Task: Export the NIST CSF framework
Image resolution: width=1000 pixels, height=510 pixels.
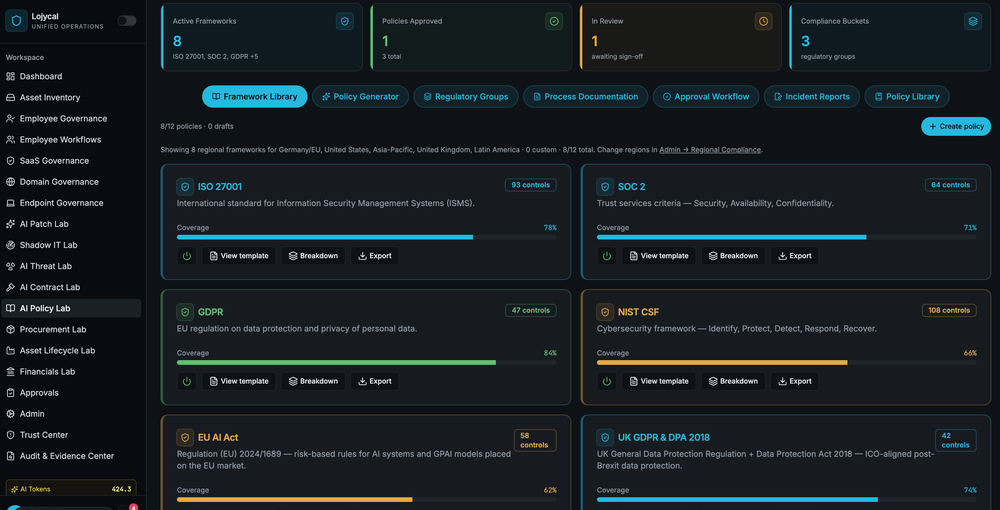Action: [795, 381]
